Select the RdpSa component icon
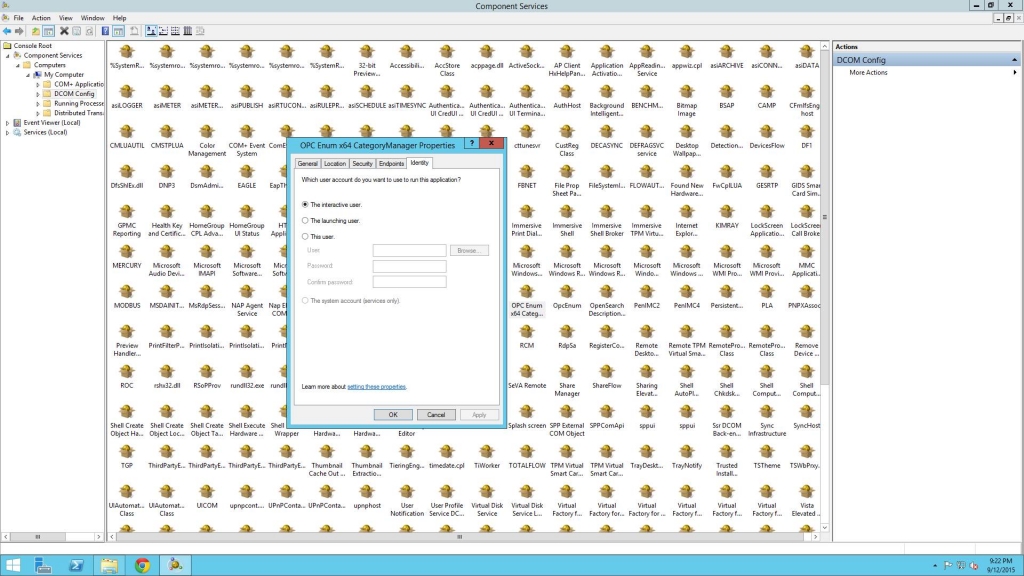This screenshot has height=576, width=1024. pos(567,336)
